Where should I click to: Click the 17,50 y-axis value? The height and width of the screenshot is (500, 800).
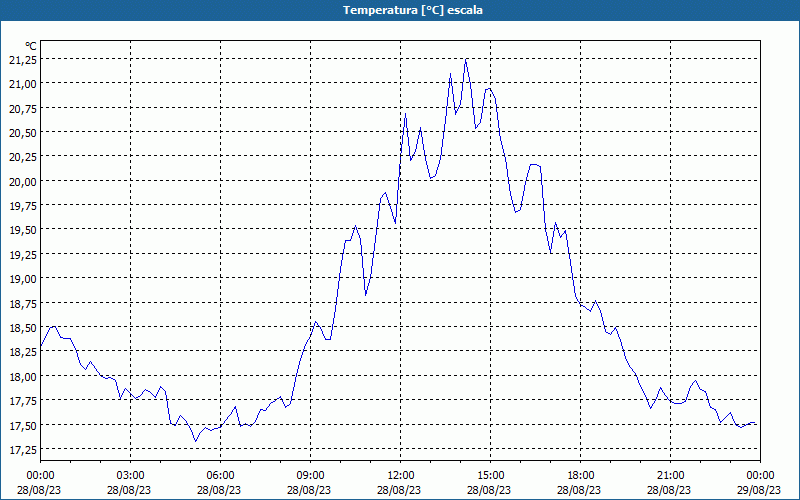[23, 426]
